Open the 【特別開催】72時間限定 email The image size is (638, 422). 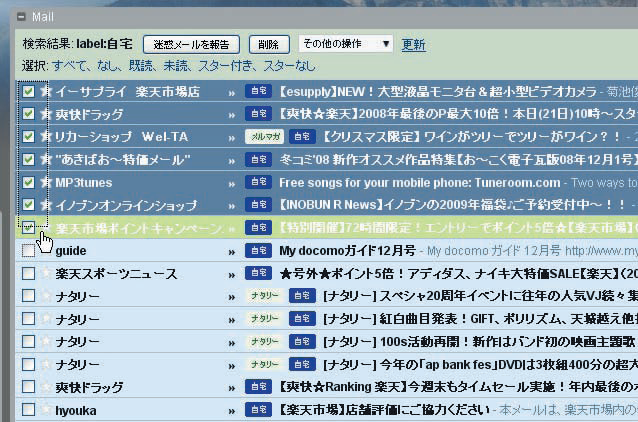(458, 227)
